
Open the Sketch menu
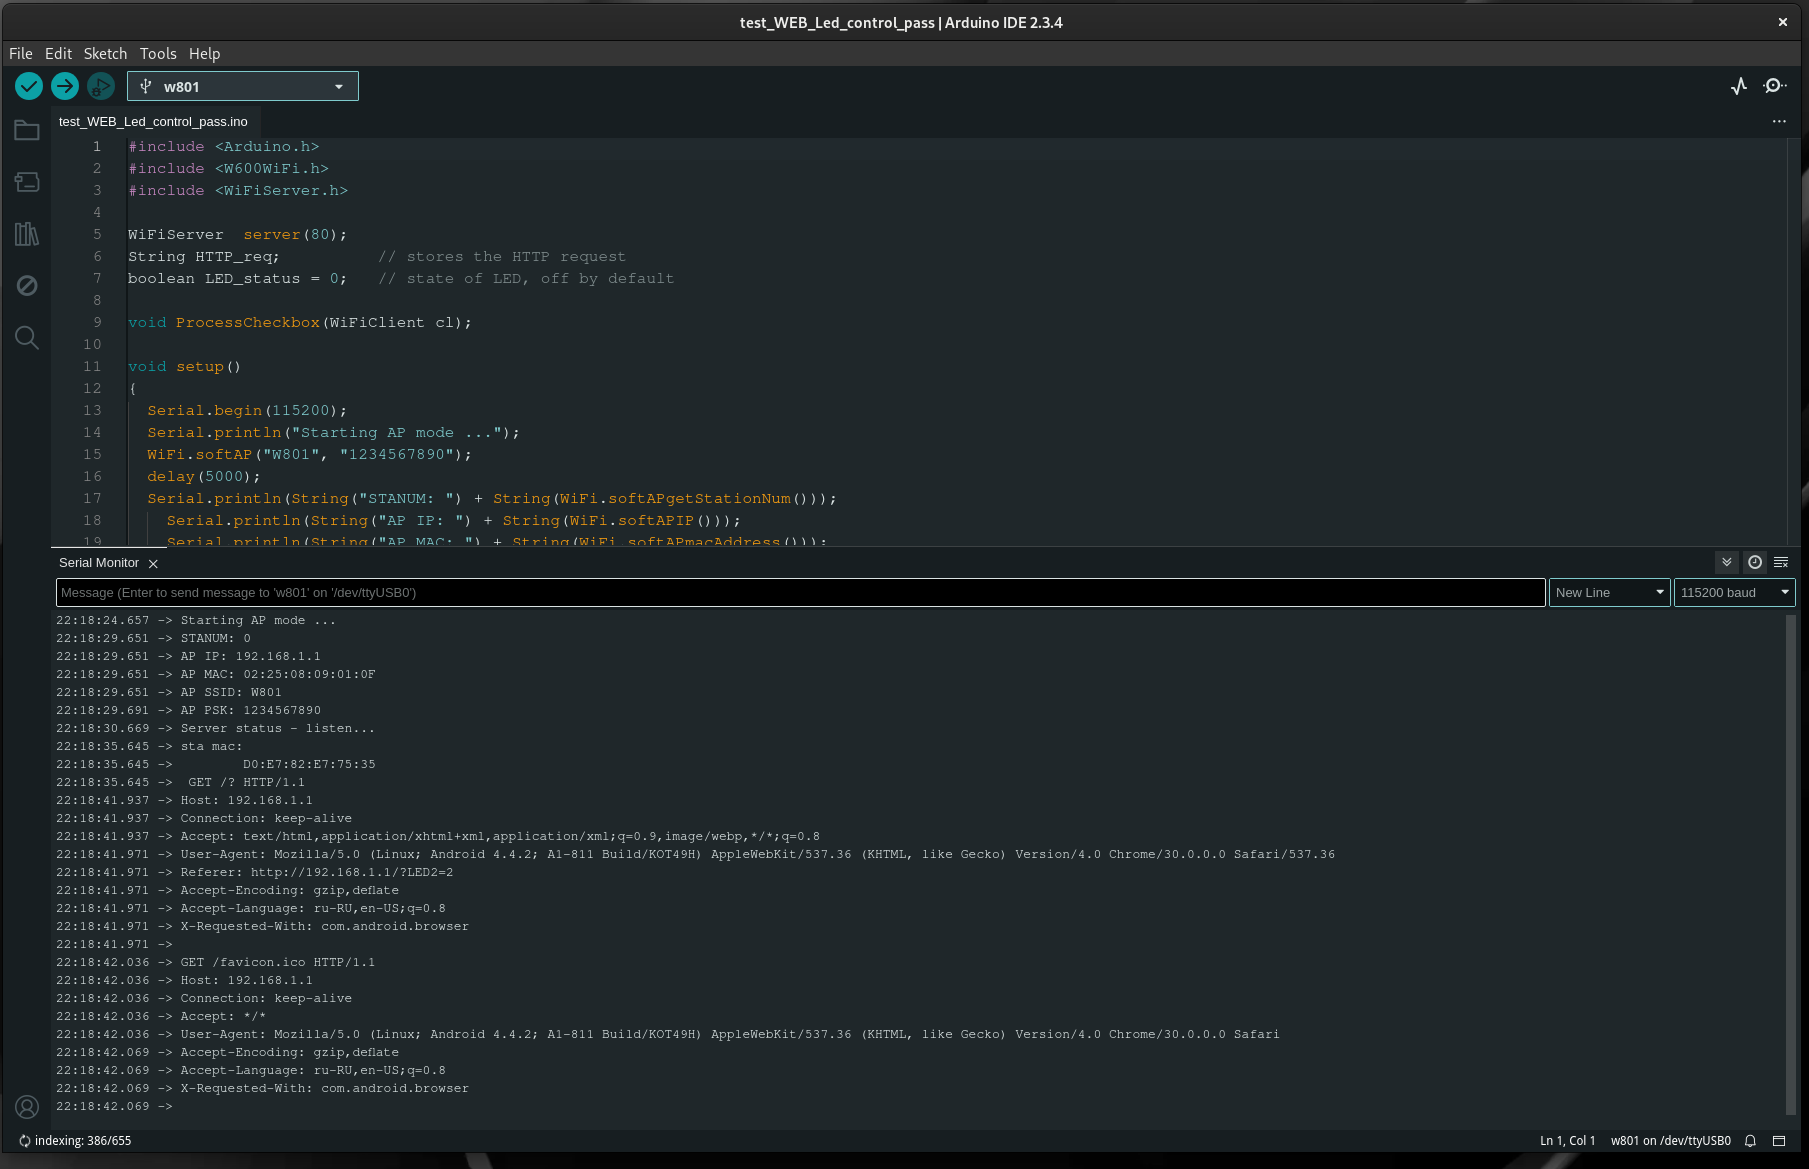click(x=105, y=54)
